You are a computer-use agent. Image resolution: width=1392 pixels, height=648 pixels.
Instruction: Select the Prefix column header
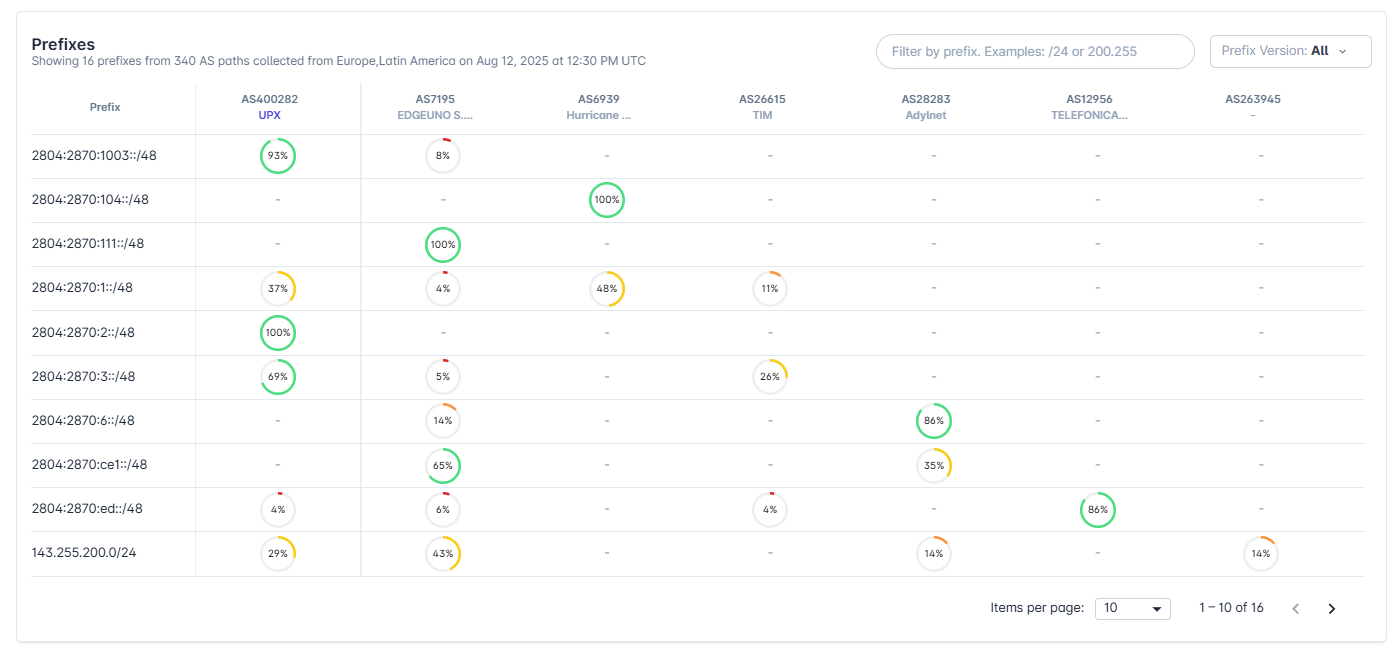[105, 107]
